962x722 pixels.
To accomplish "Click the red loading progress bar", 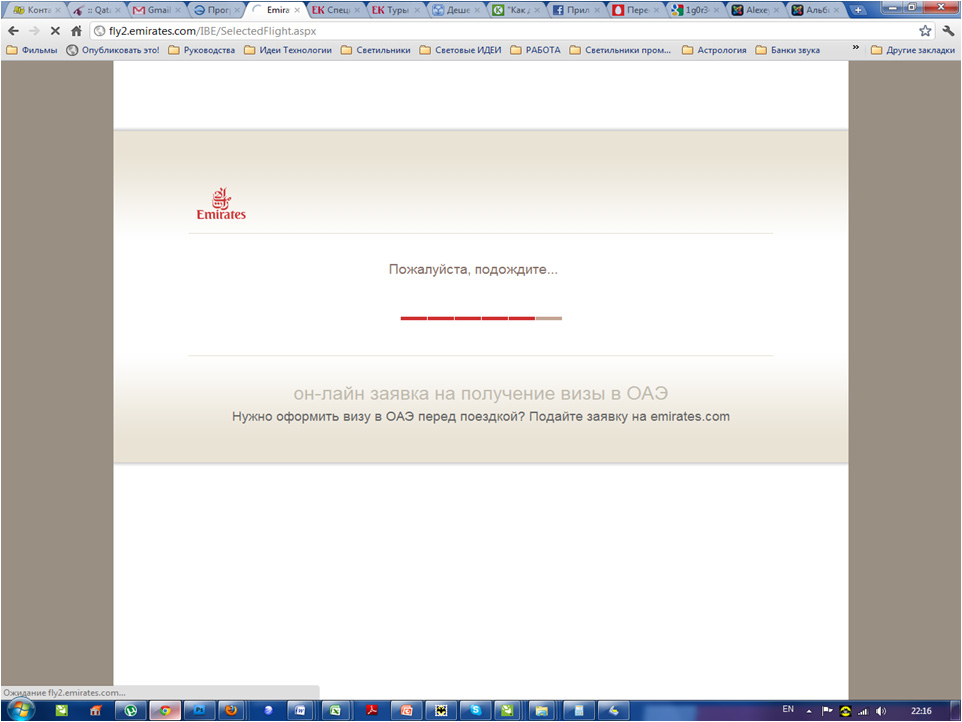I will tap(481, 318).
